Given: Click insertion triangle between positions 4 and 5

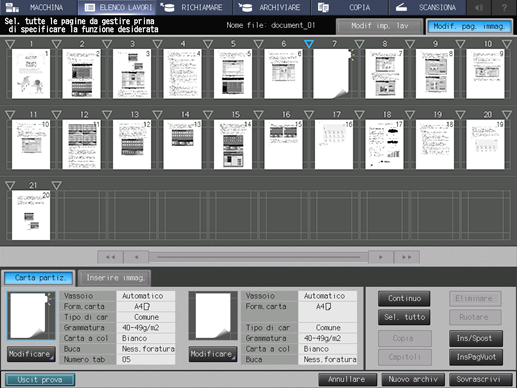Looking at the screenshot, I should [208, 44].
